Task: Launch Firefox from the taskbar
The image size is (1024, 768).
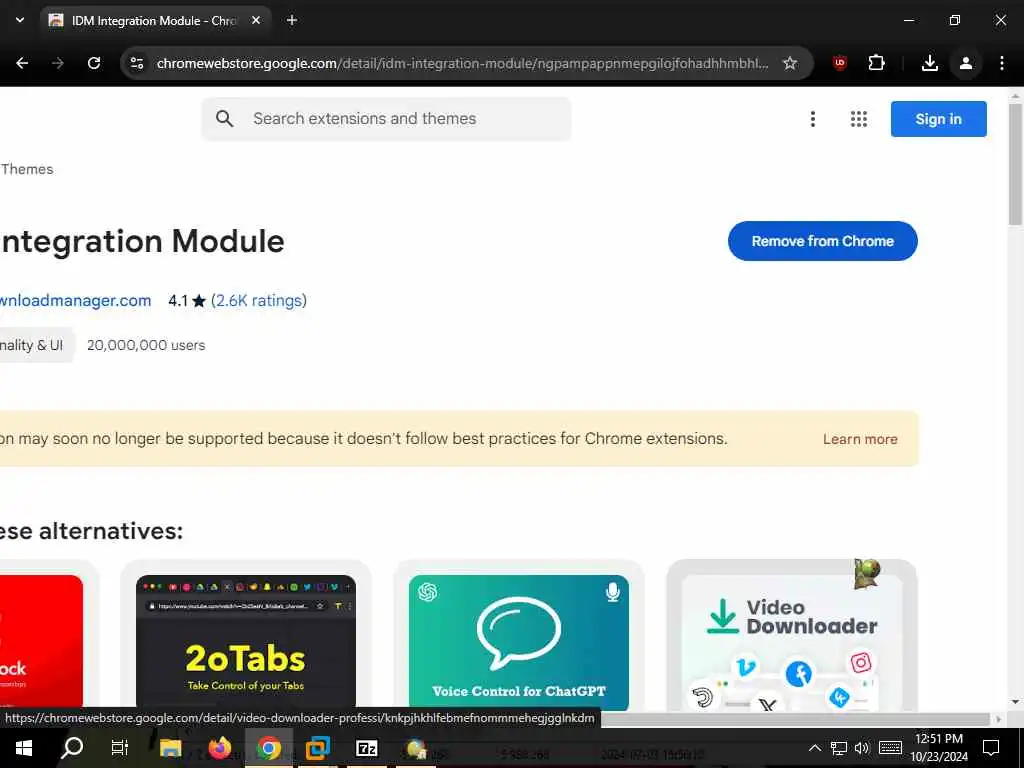Action: pyautogui.click(x=219, y=747)
